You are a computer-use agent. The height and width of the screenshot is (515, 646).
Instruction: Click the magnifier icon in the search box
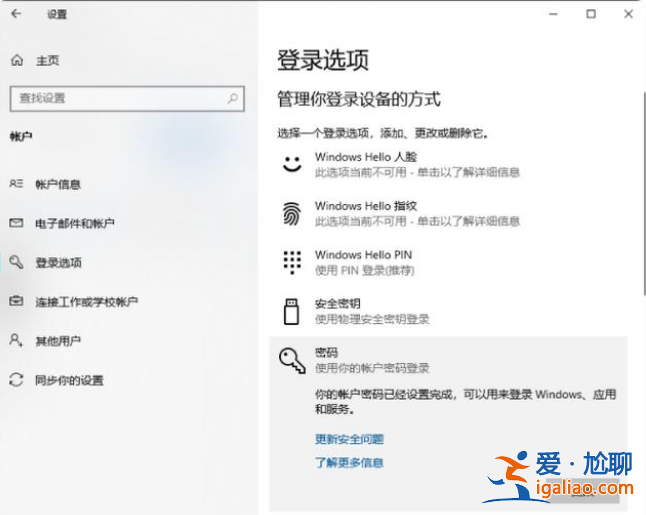tap(233, 98)
